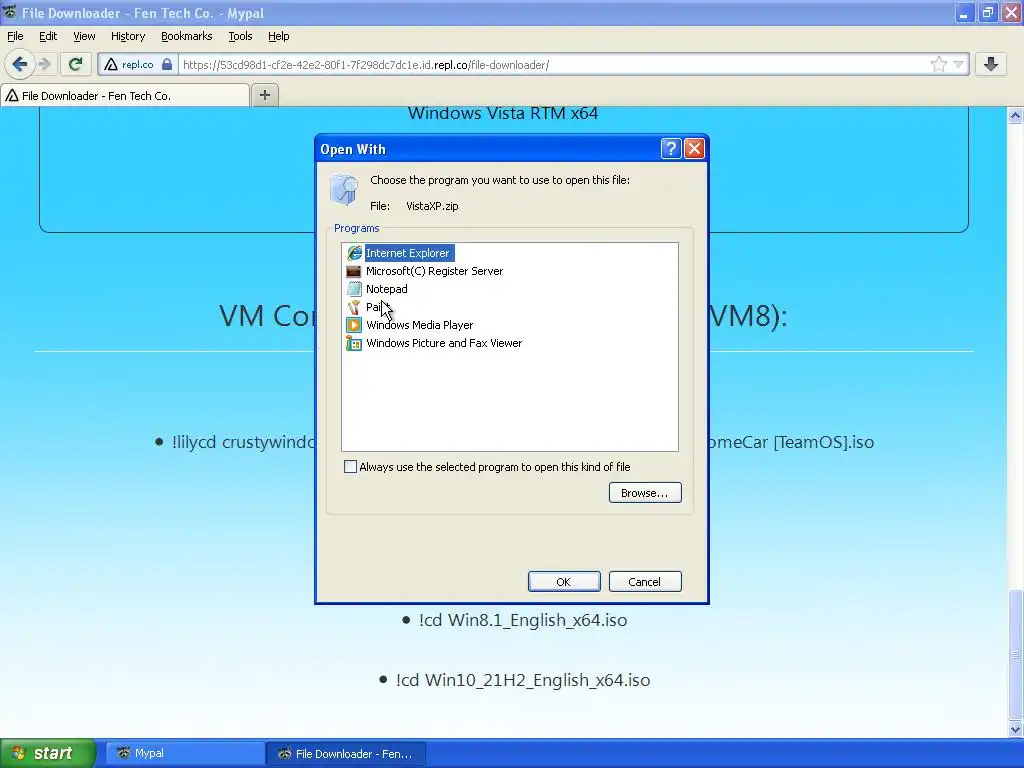Click the page scrollbar down arrow

click(x=1016, y=729)
